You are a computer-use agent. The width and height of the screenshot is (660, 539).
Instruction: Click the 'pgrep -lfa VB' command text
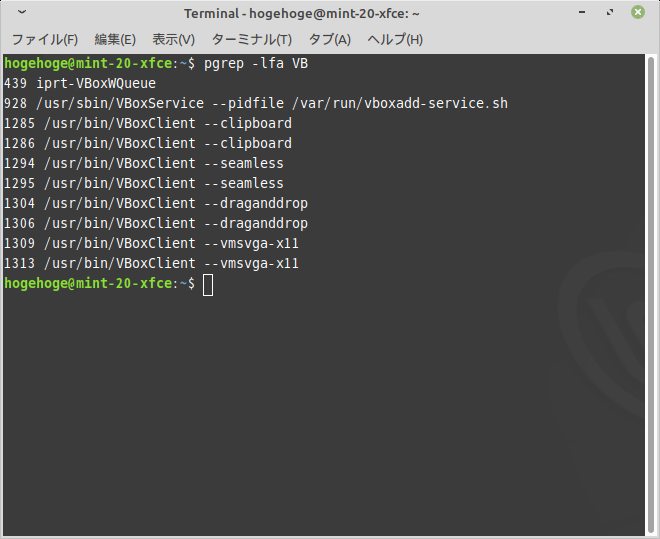(256, 64)
